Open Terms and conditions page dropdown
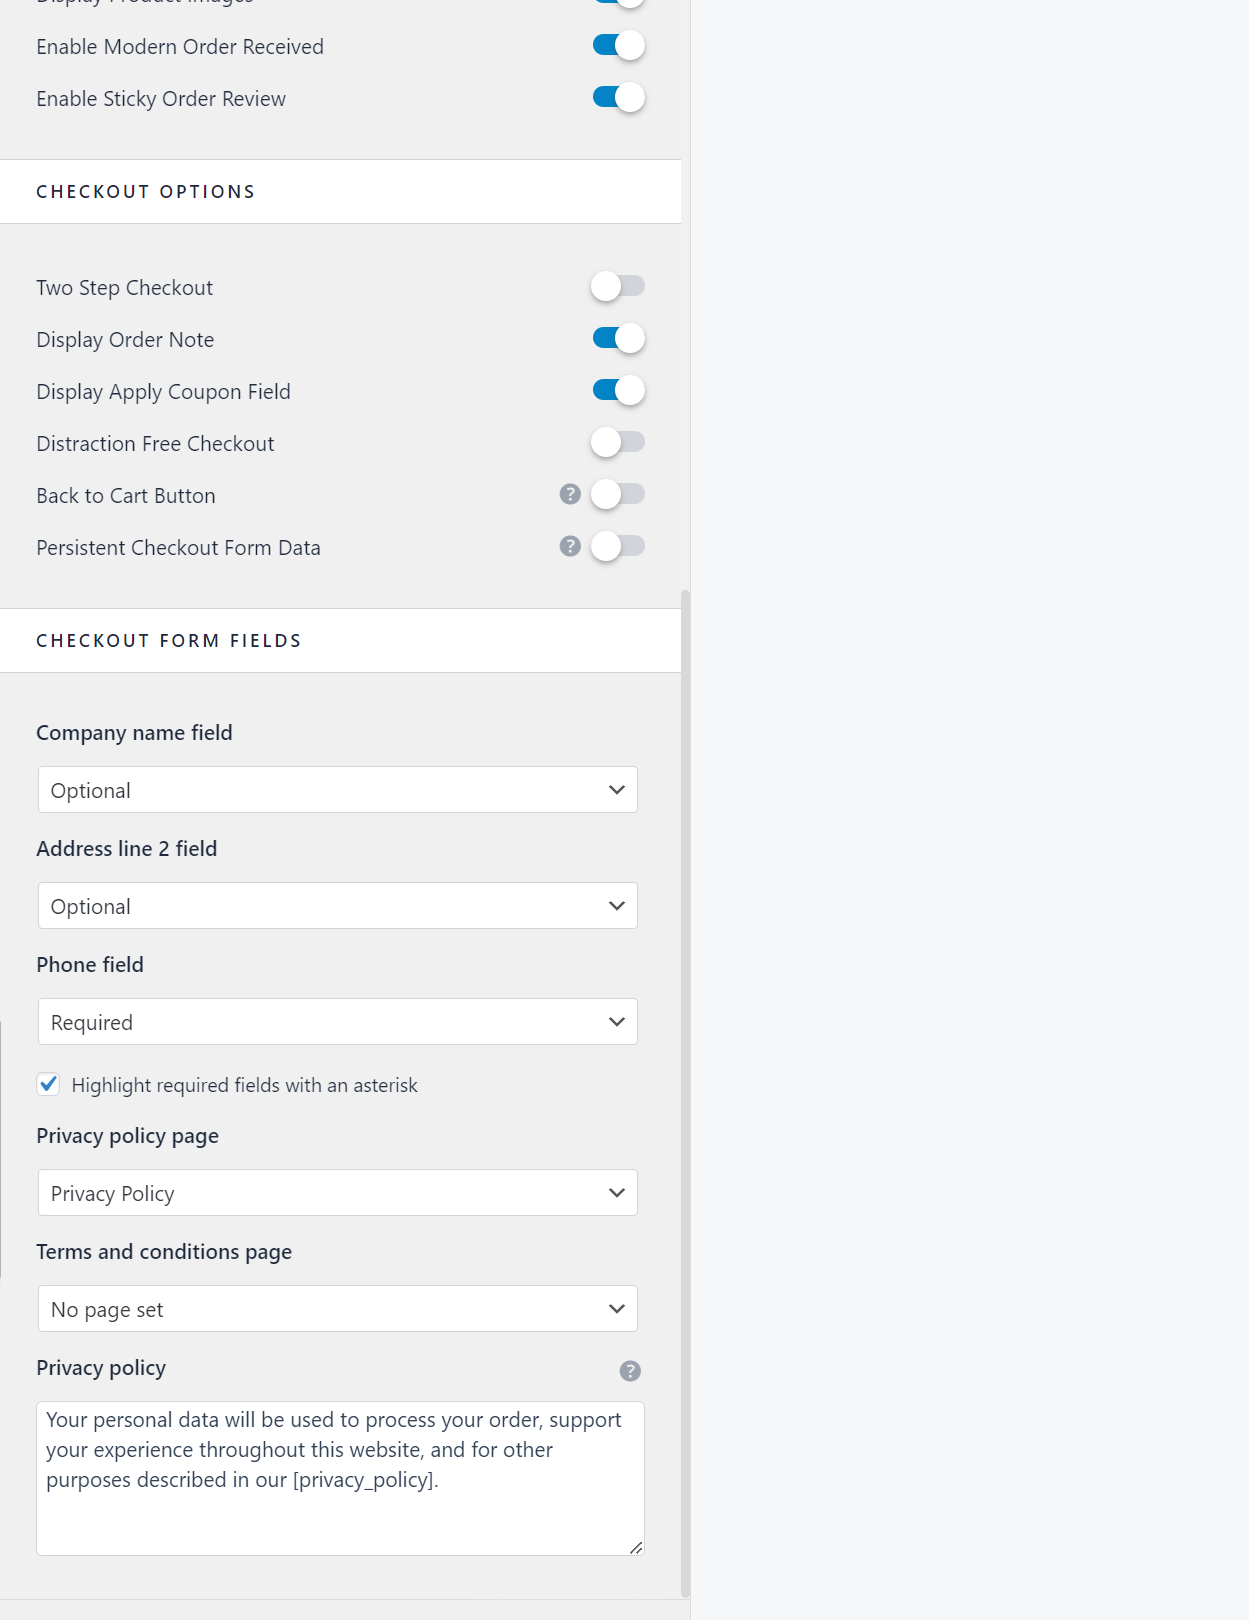 pos(338,1309)
